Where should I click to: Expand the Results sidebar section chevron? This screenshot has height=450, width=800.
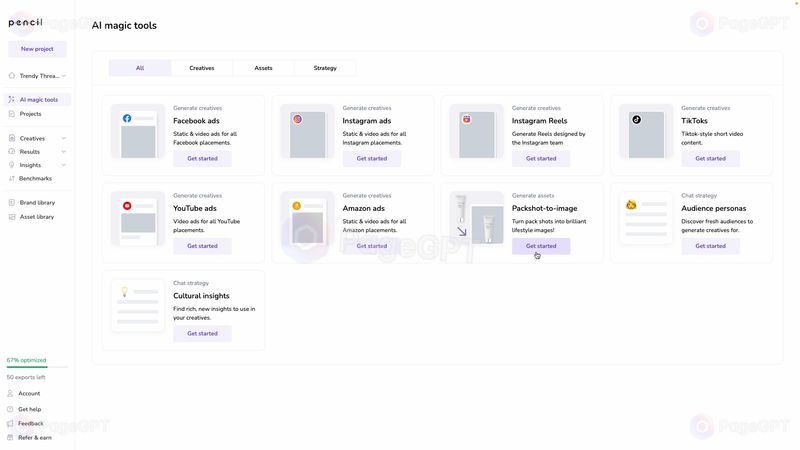click(64, 152)
